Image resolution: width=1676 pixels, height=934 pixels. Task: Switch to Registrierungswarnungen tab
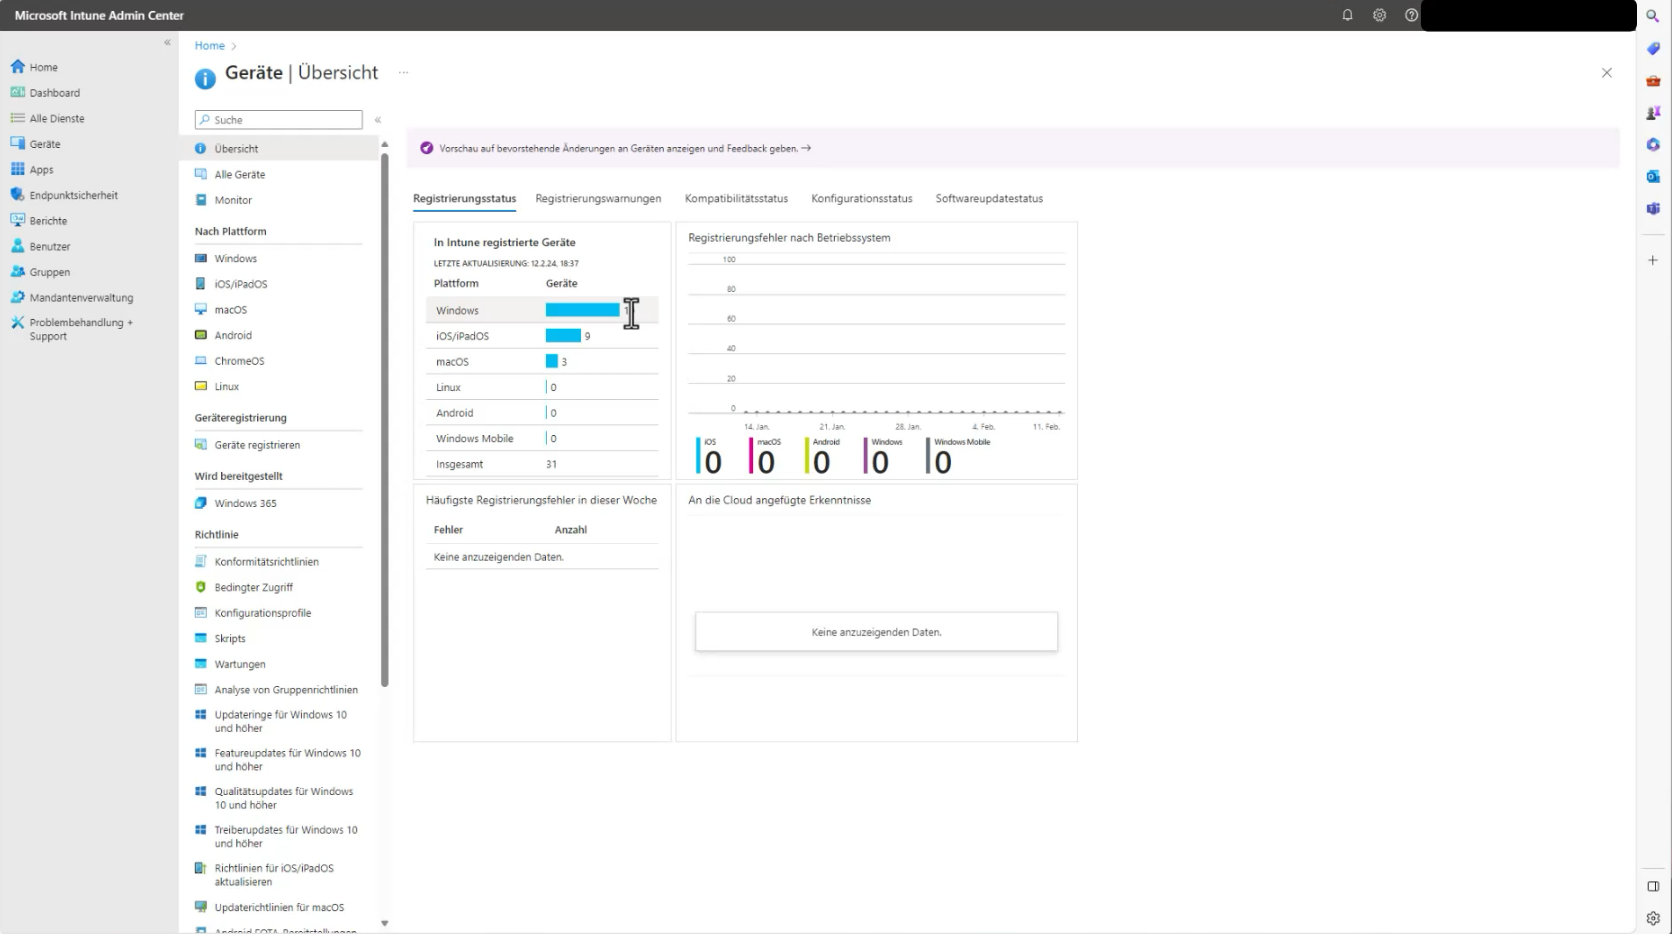pos(598,199)
